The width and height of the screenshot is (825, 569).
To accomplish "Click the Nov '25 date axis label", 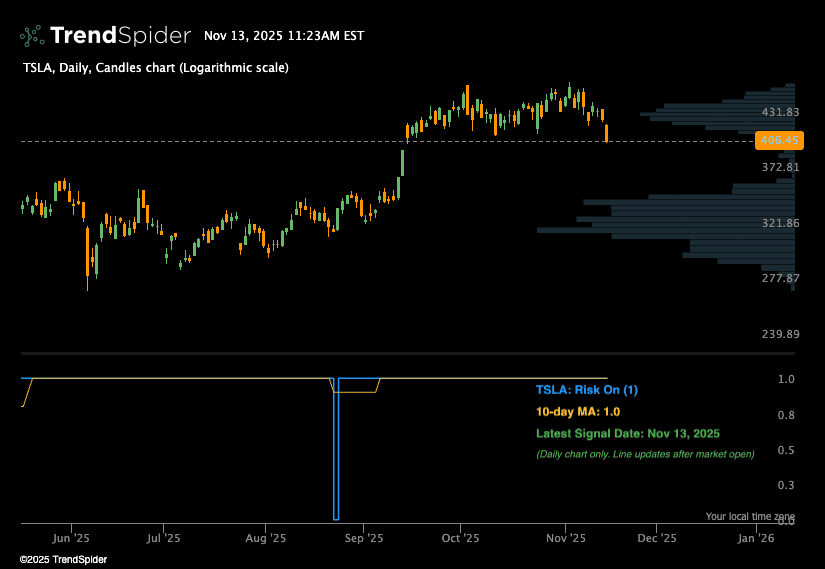I will coord(566,537).
